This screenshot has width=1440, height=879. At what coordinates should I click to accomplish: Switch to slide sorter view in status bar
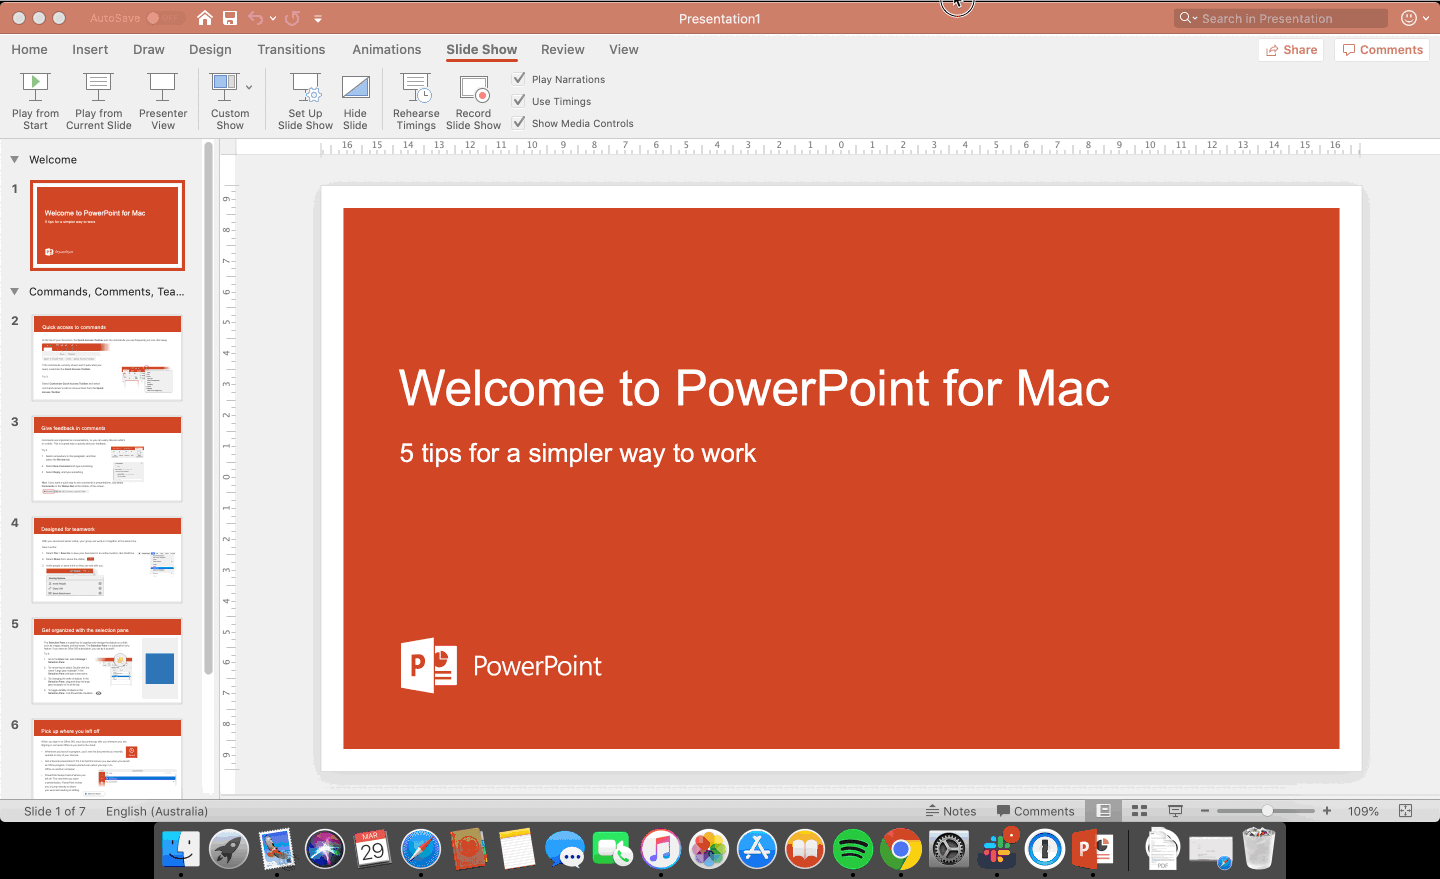[x=1139, y=811]
